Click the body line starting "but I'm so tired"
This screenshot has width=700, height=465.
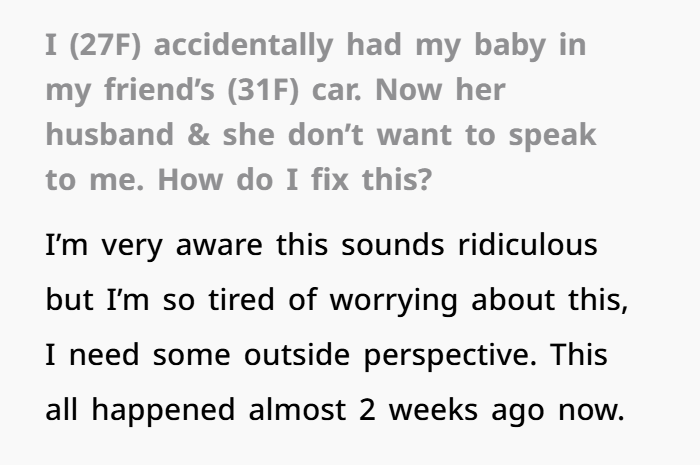(337, 300)
